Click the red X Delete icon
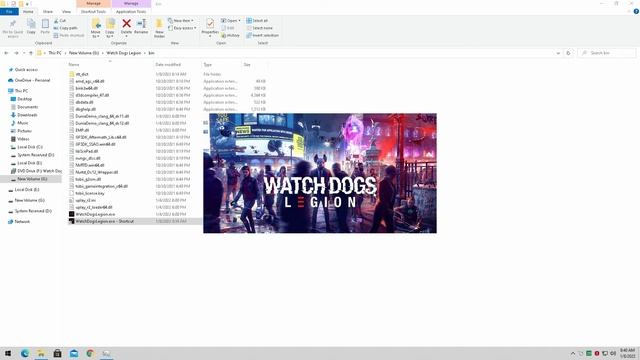The height and width of the screenshot is (360, 640). click(127, 24)
